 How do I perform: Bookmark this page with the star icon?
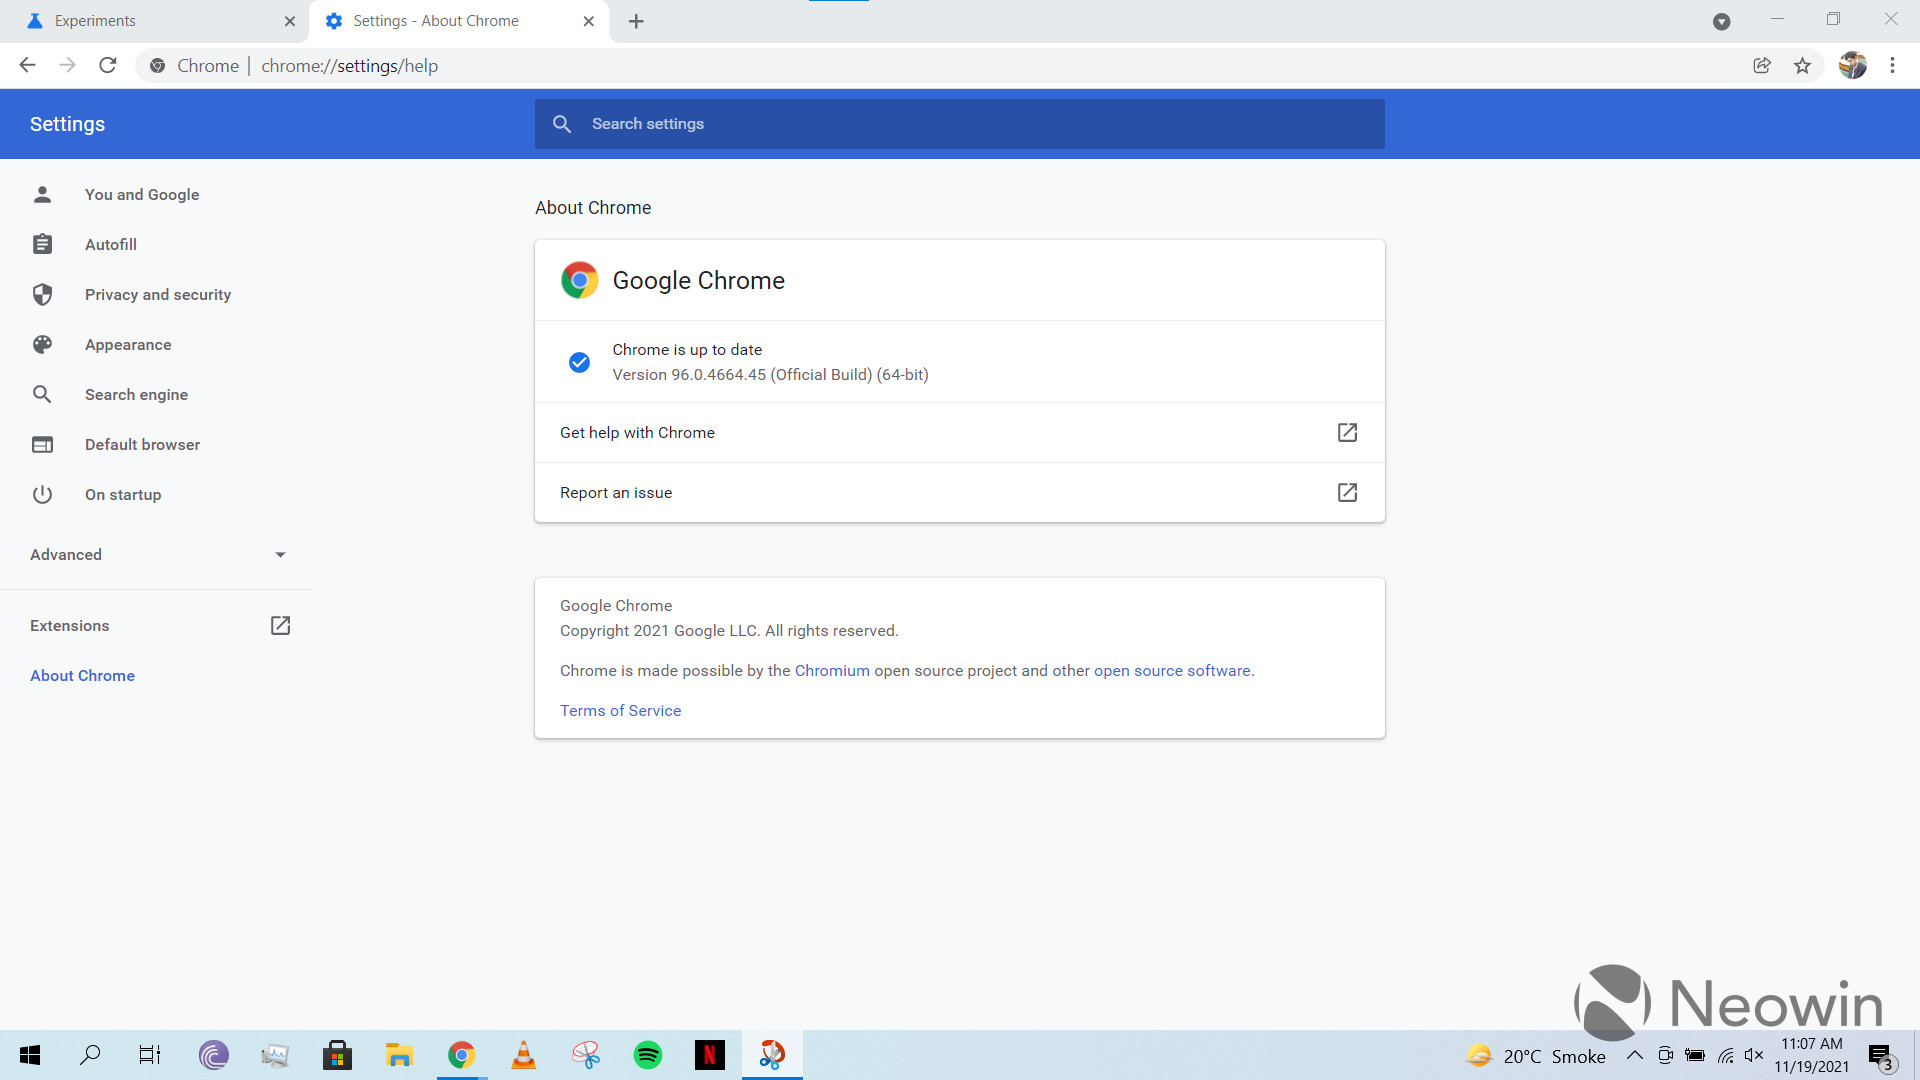tap(1803, 65)
